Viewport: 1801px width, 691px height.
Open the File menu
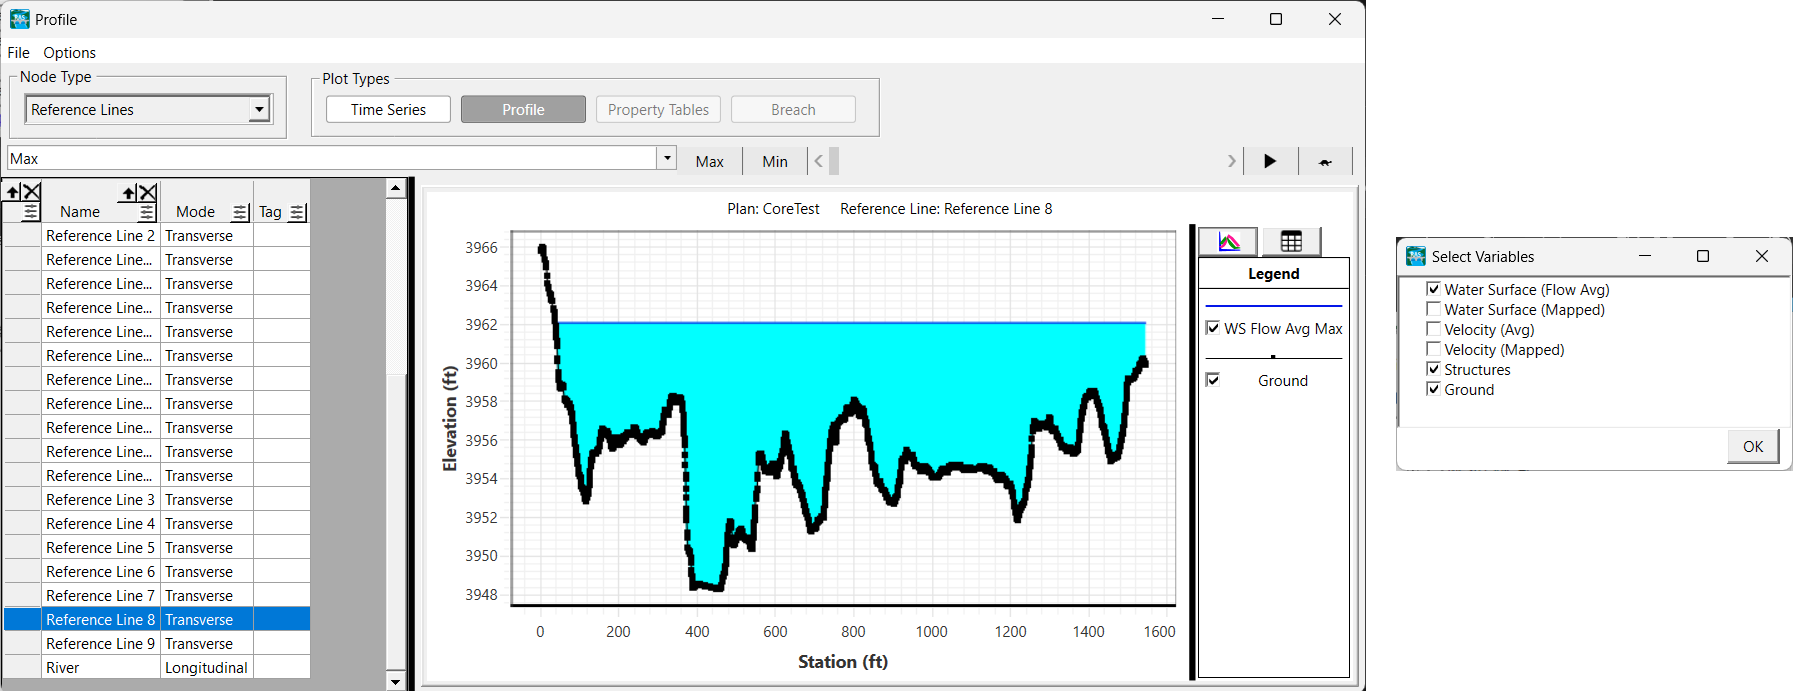pyautogui.click(x=18, y=53)
